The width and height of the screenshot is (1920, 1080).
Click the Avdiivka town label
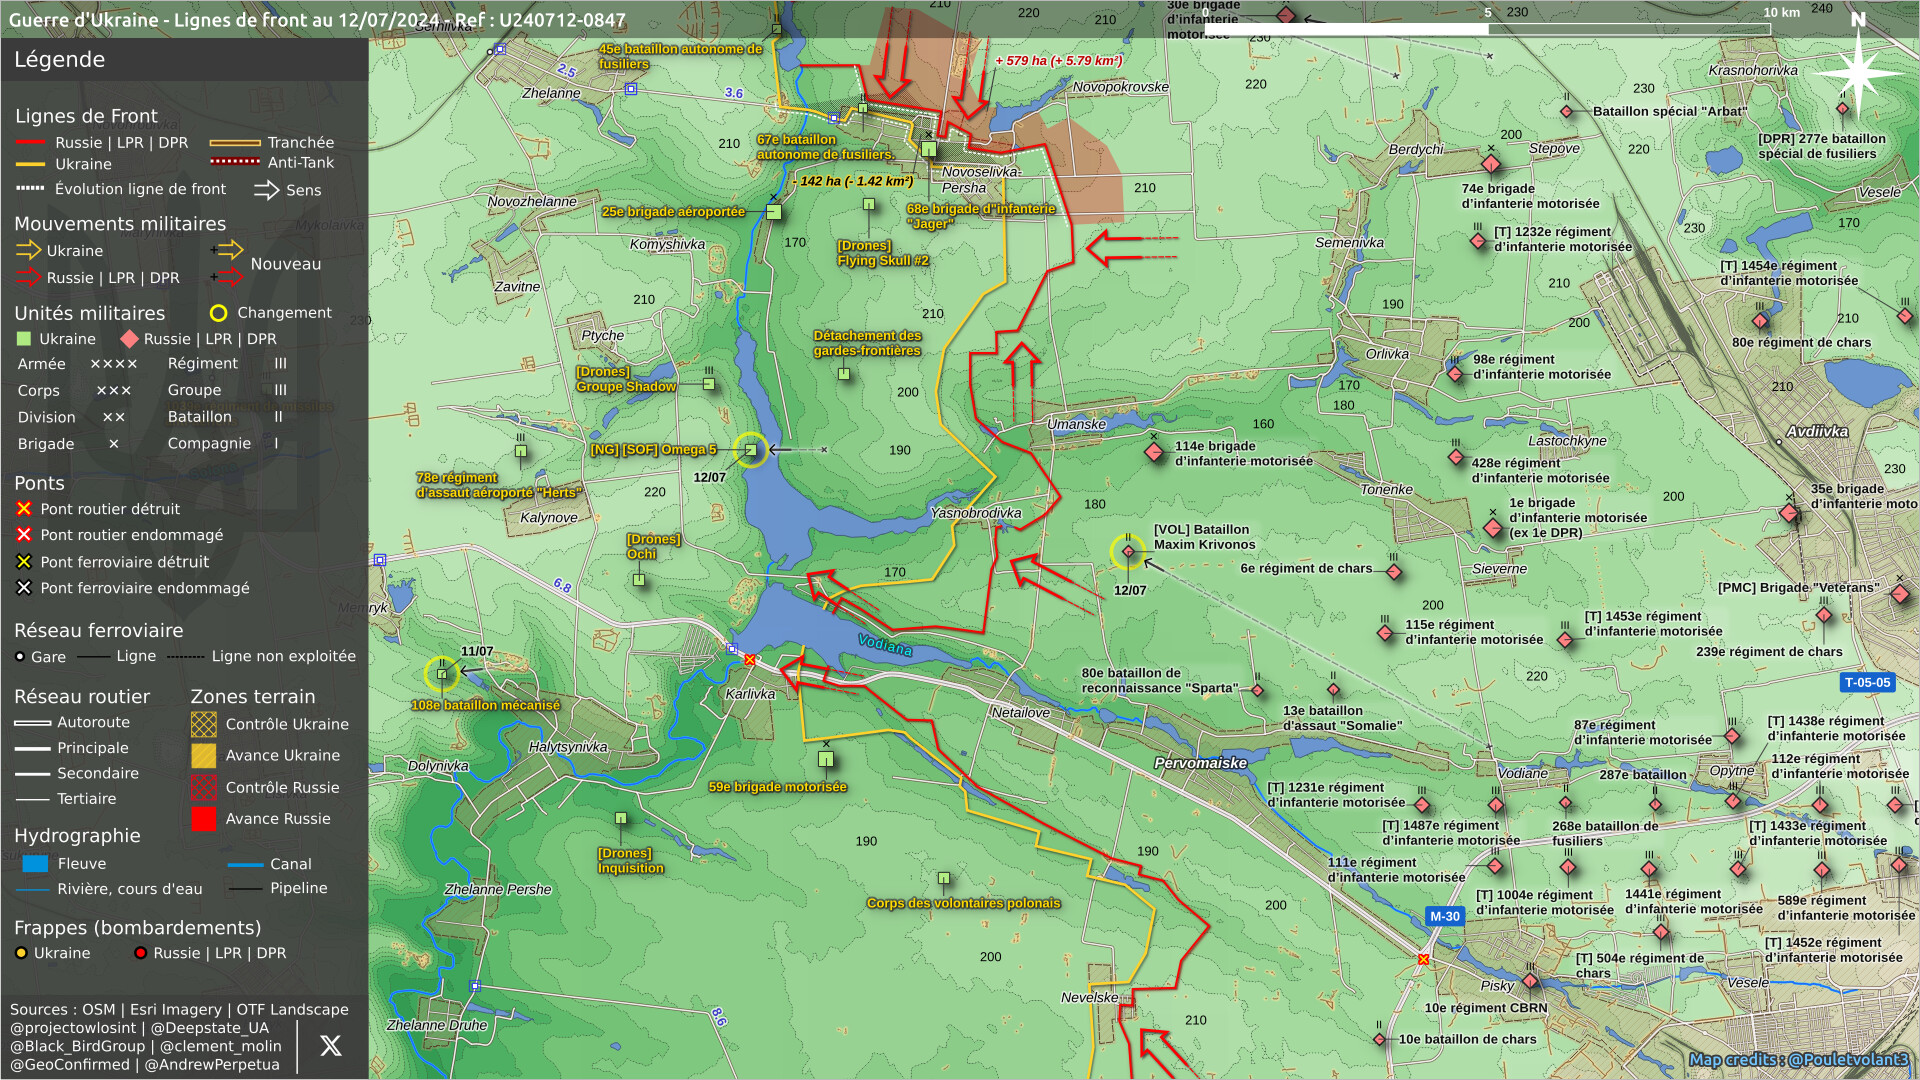1817,432
